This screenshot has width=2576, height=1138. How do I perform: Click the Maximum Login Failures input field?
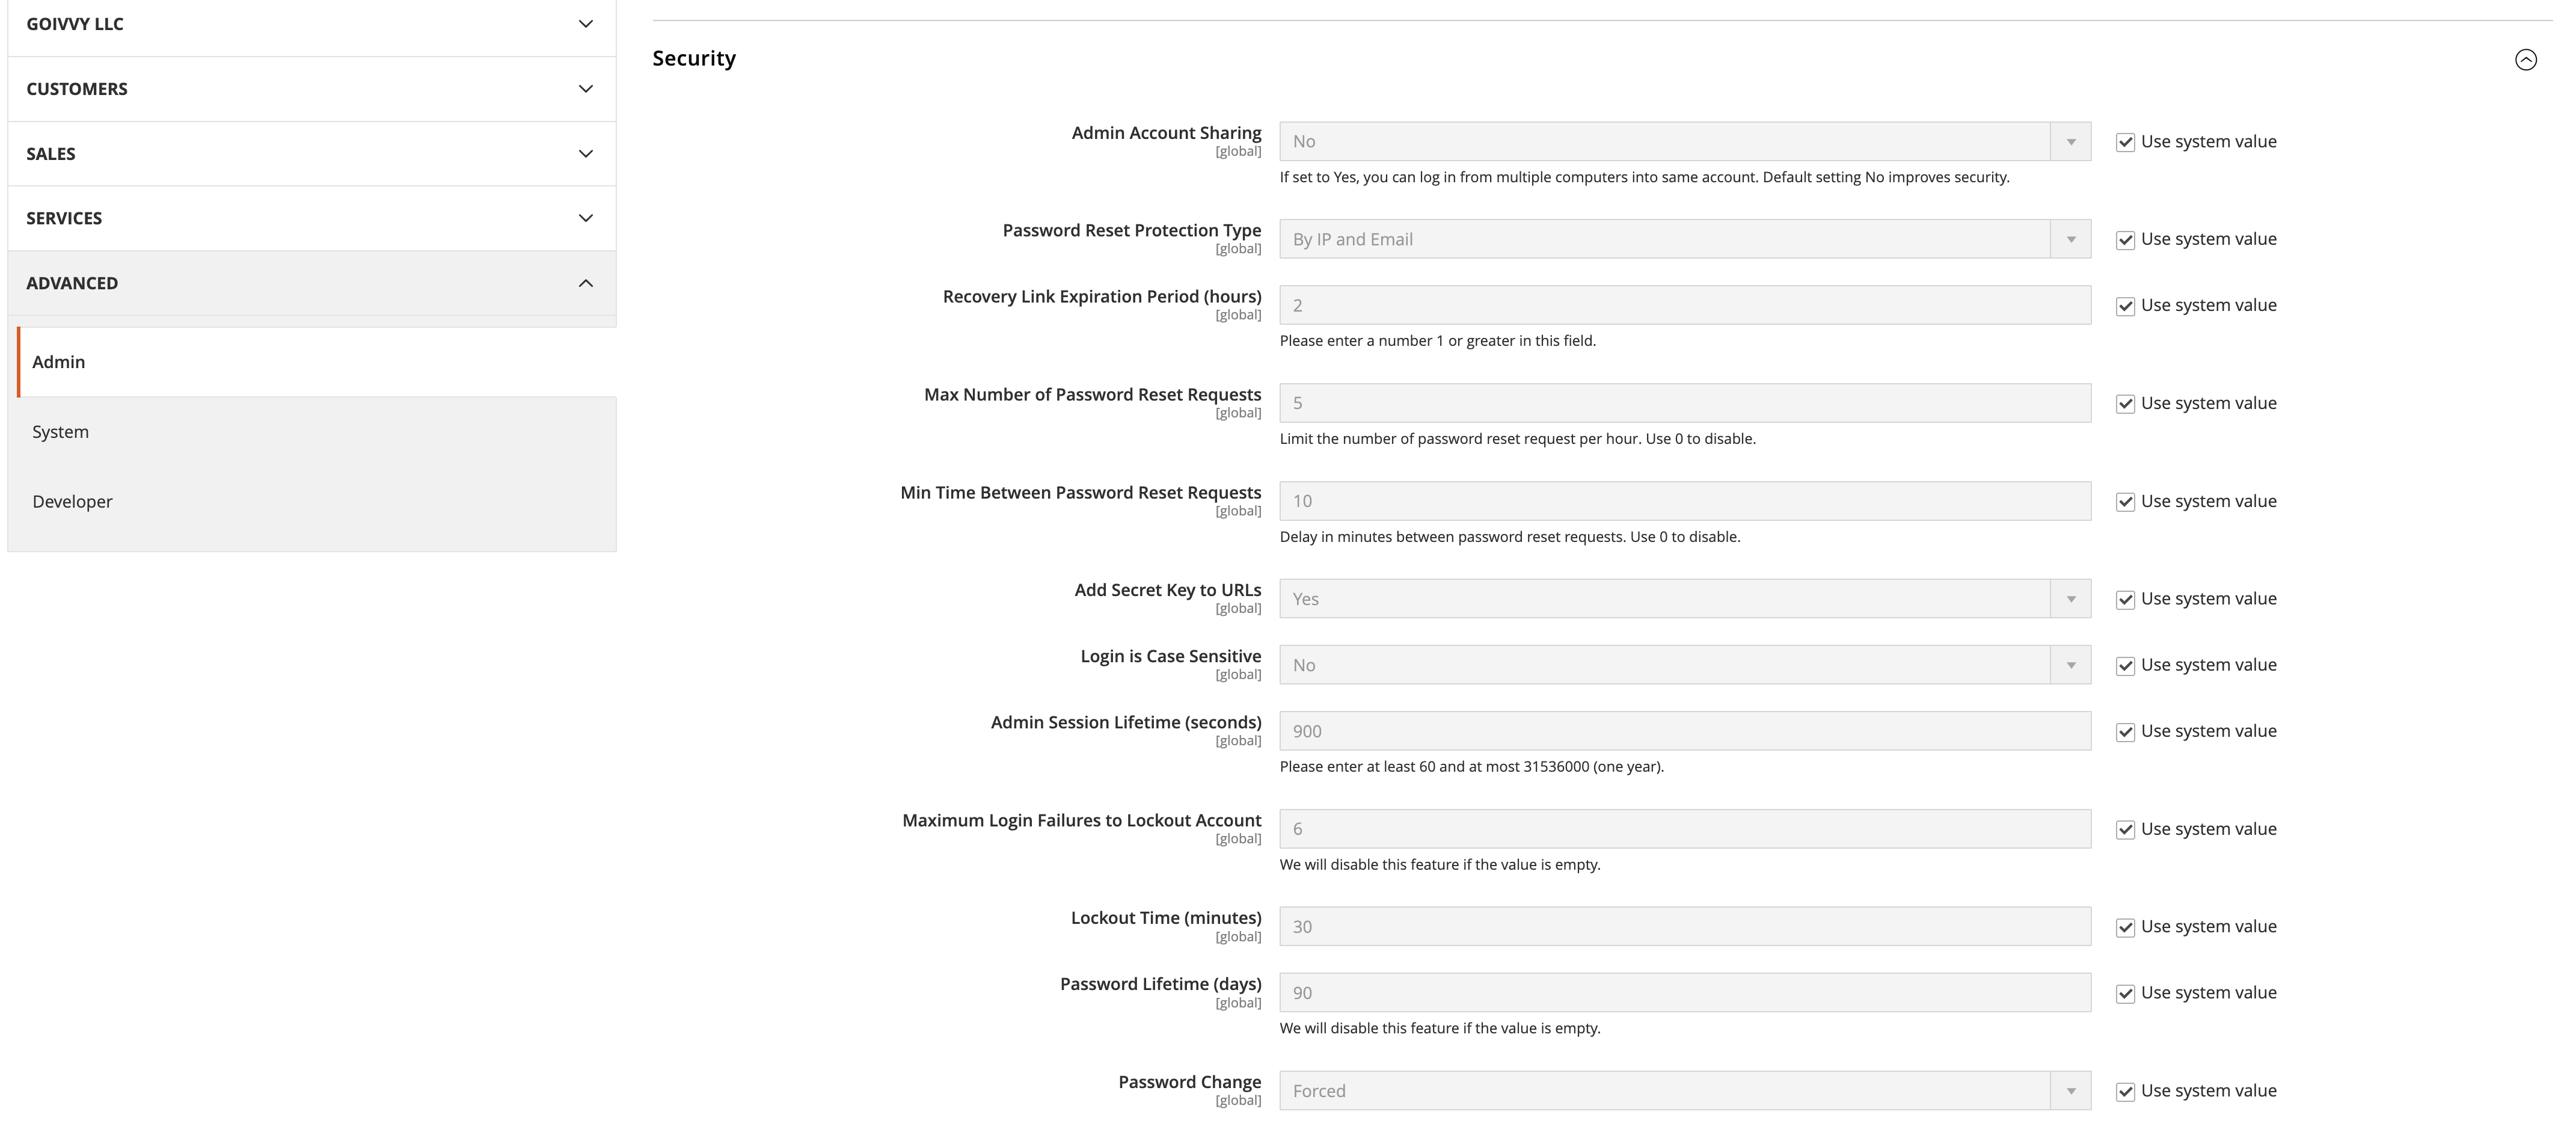coord(1684,829)
